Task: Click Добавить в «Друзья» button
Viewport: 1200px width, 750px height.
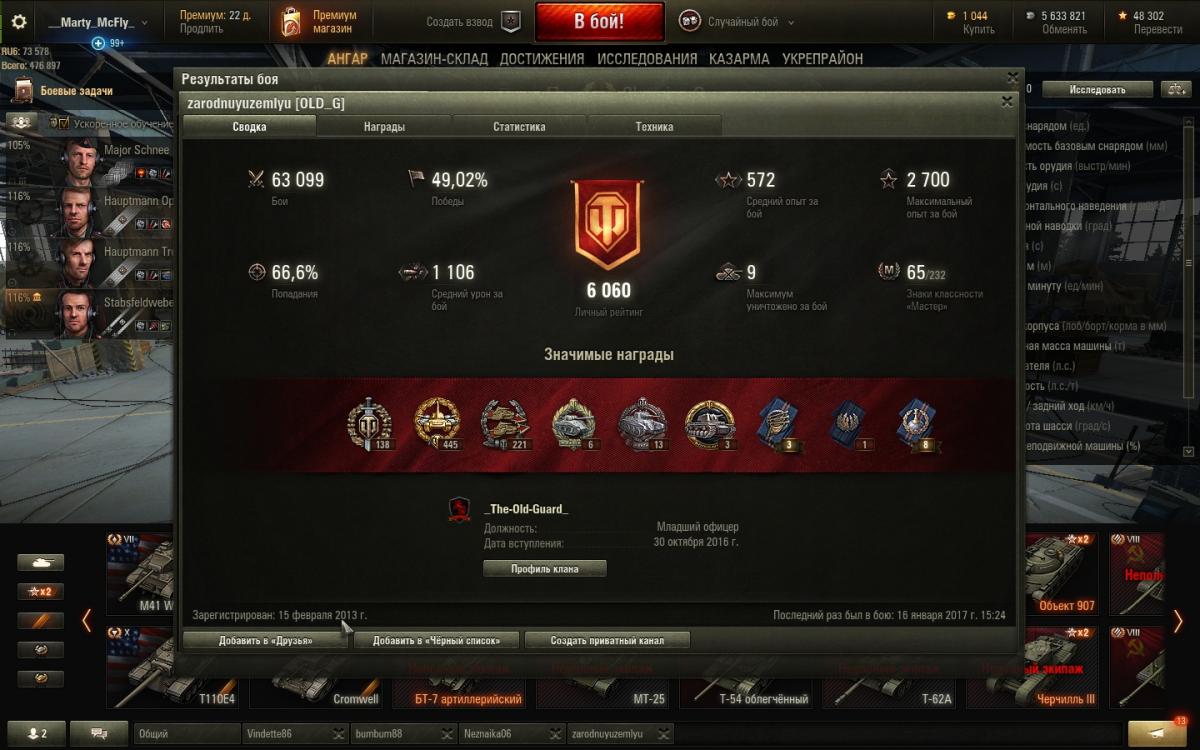Action: pyautogui.click(x=266, y=640)
